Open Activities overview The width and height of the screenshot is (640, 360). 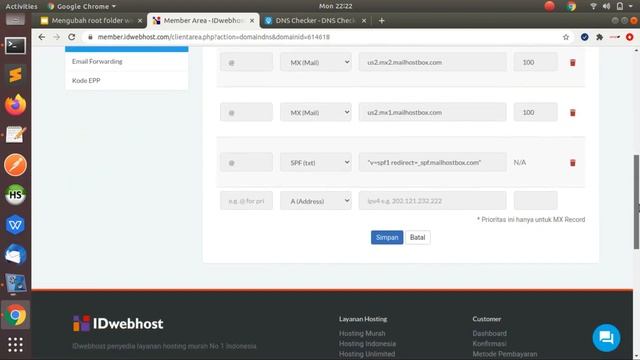pos(21,6)
